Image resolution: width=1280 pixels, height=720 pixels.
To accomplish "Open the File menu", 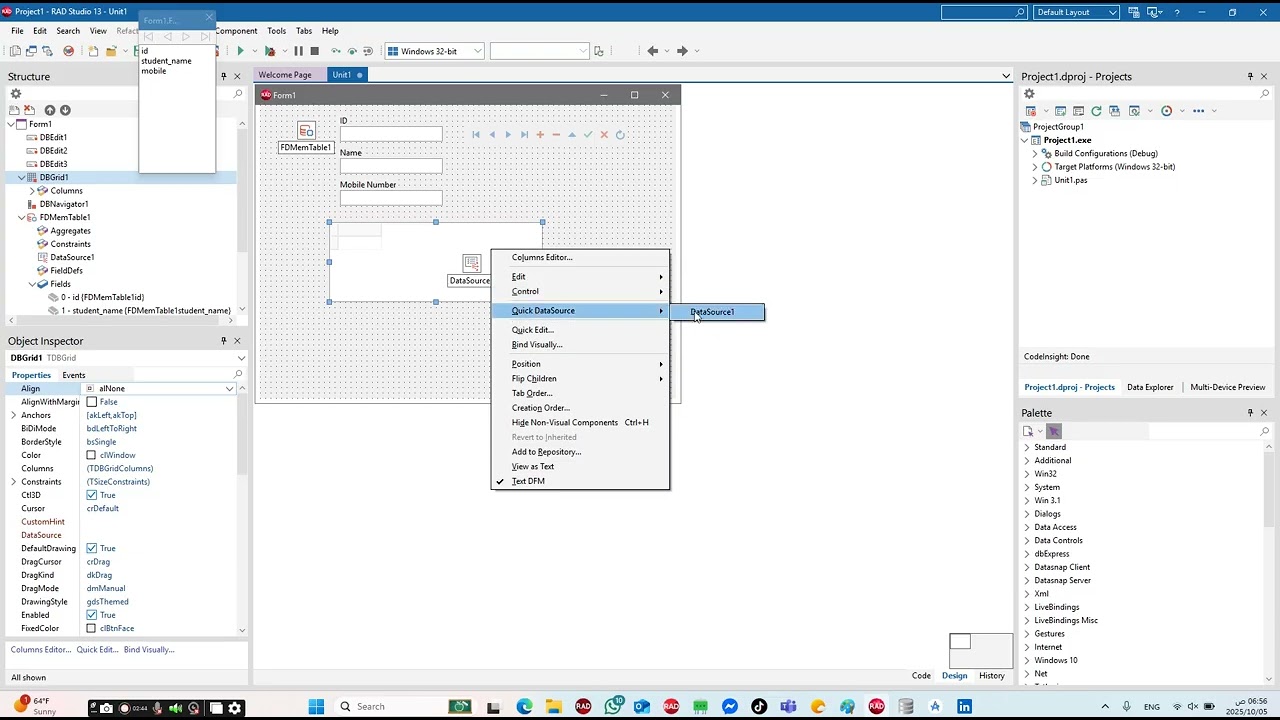I will [17, 31].
